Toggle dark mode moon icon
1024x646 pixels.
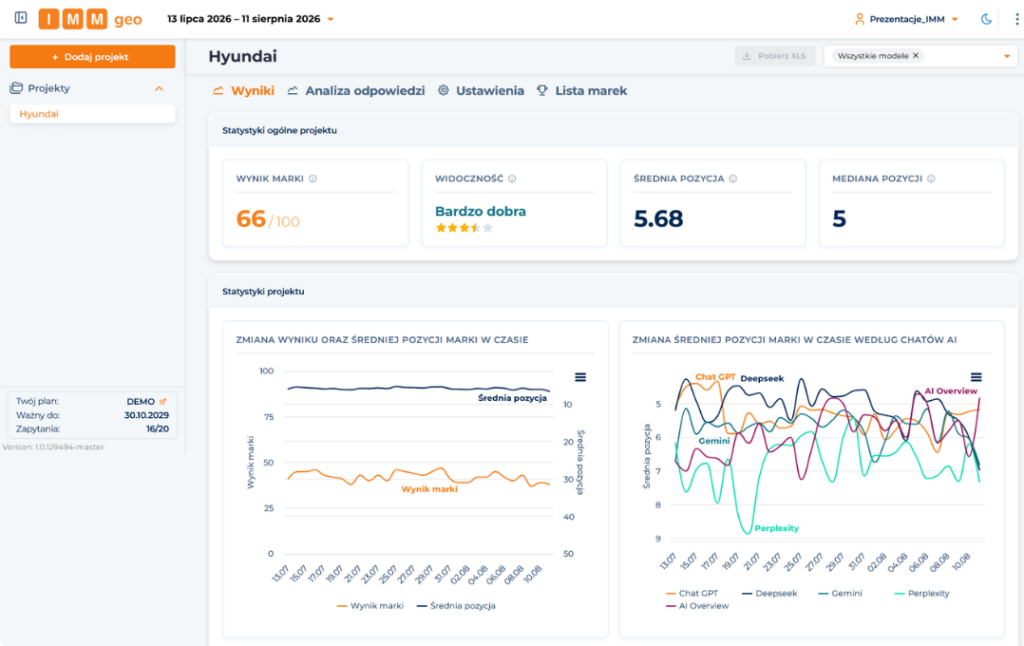(986, 19)
